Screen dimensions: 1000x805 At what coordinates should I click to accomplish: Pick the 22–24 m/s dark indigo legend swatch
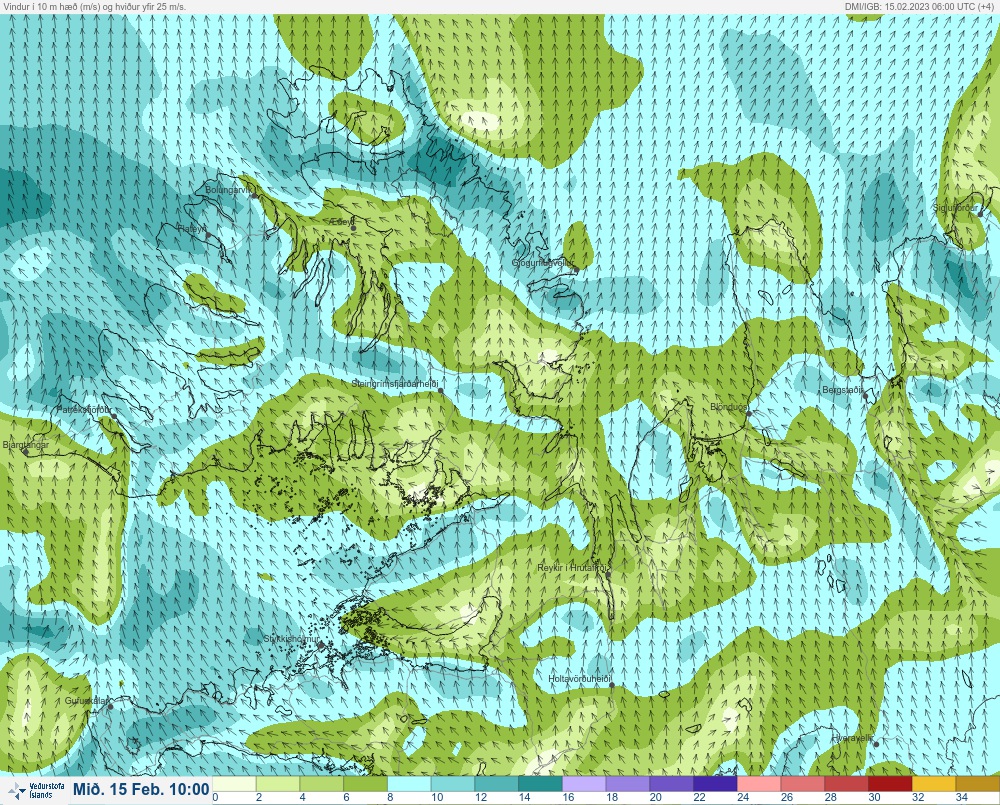click(715, 783)
